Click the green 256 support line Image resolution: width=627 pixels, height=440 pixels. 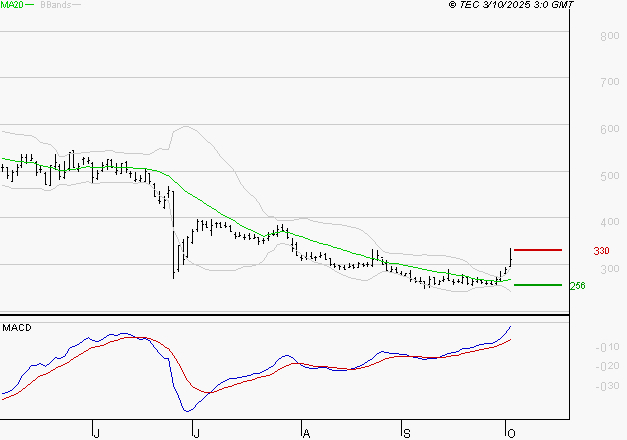(537, 285)
